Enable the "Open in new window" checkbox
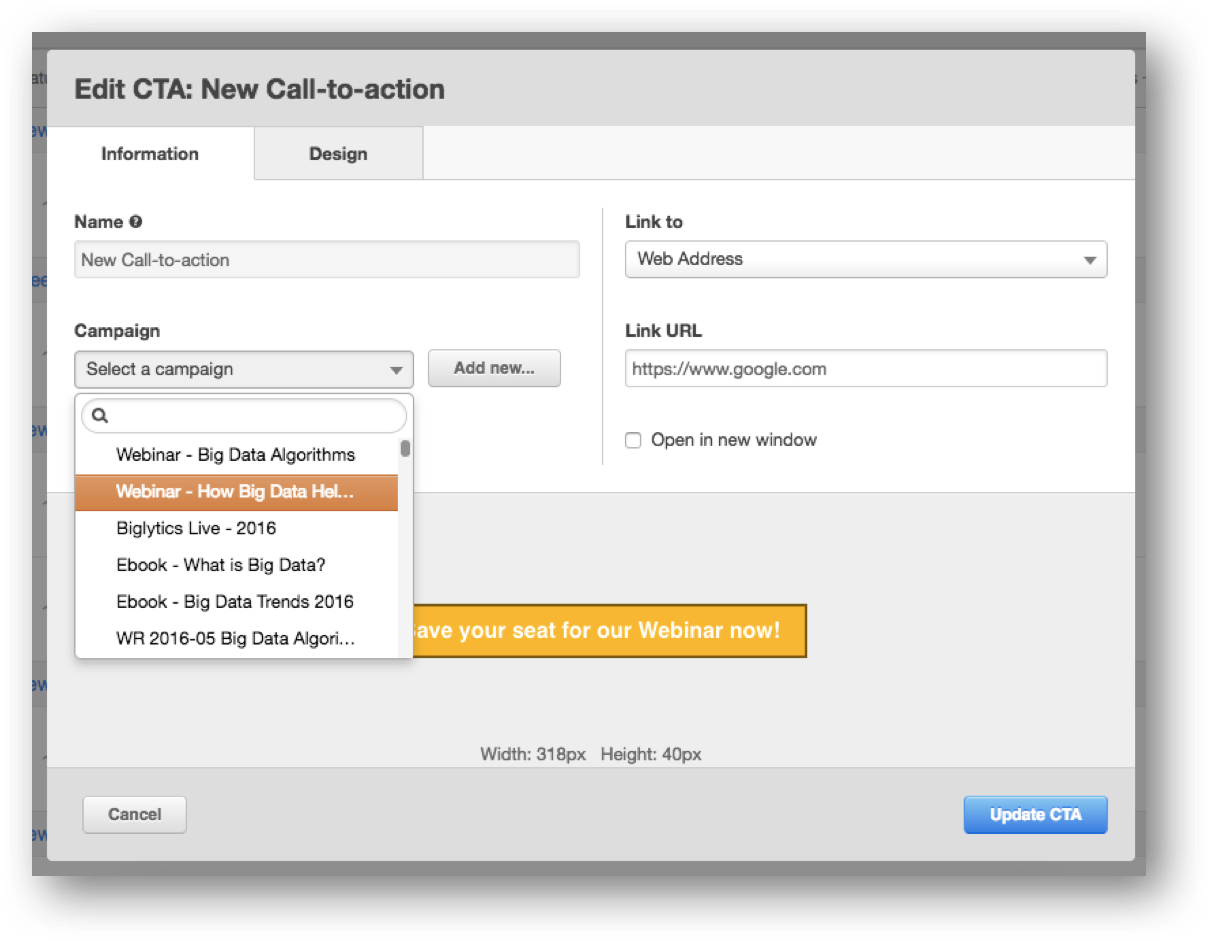The height and width of the screenshot is (941, 1211). [x=633, y=440]
